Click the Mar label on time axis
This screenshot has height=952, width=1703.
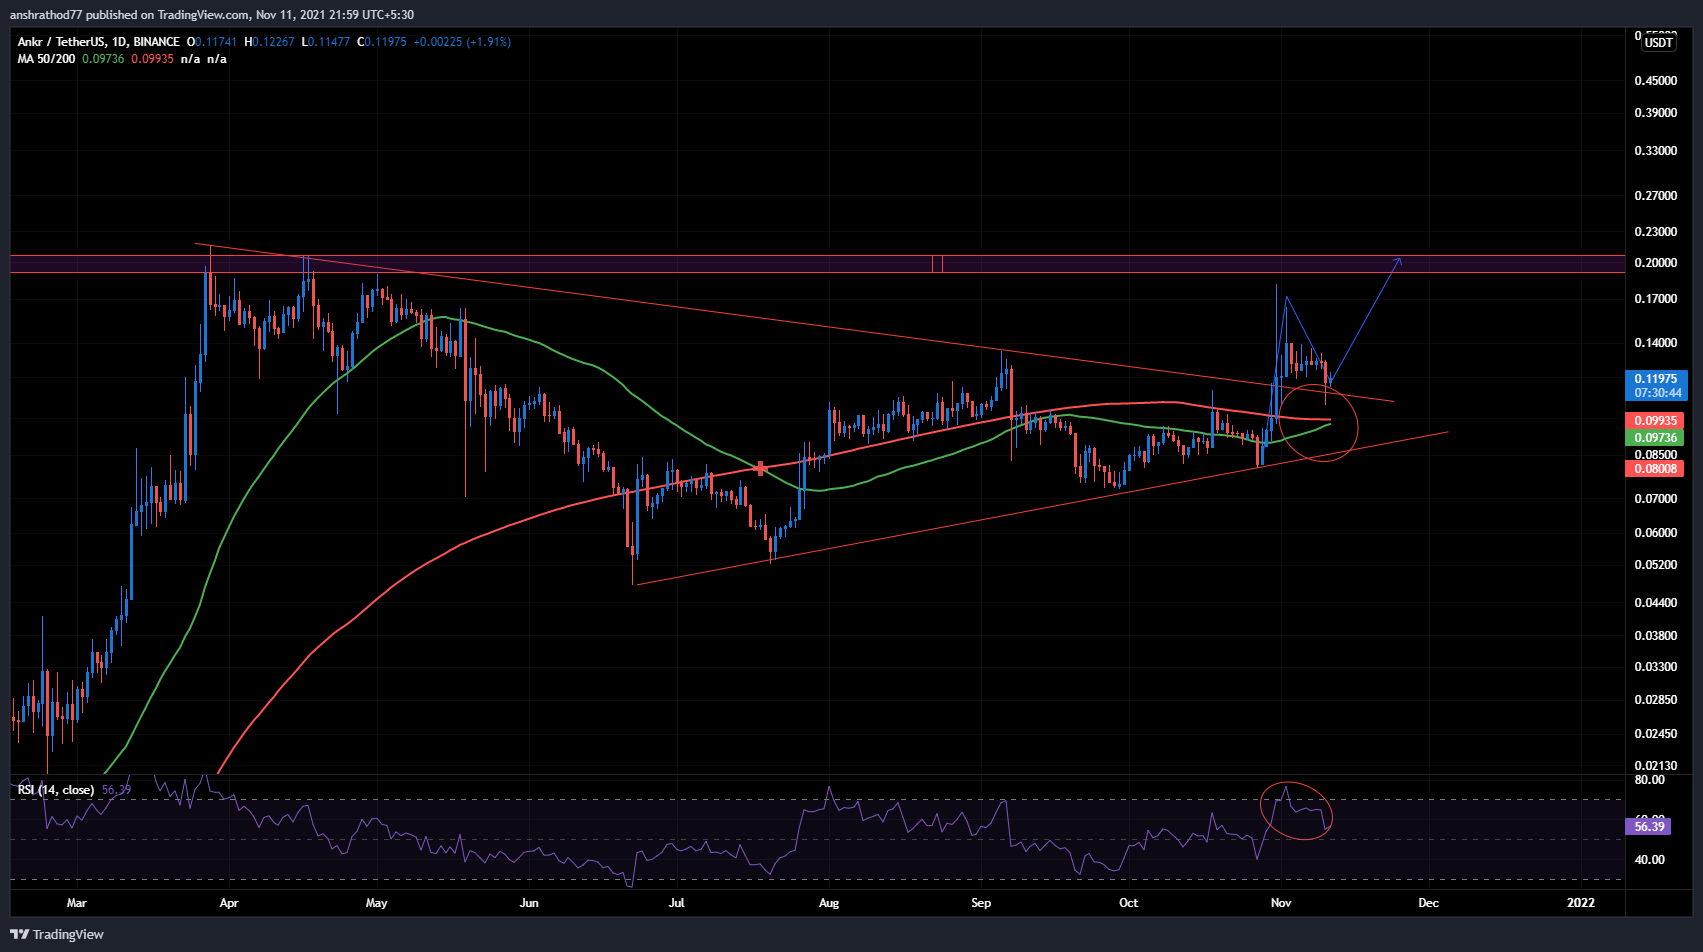[x=77, y=903]
